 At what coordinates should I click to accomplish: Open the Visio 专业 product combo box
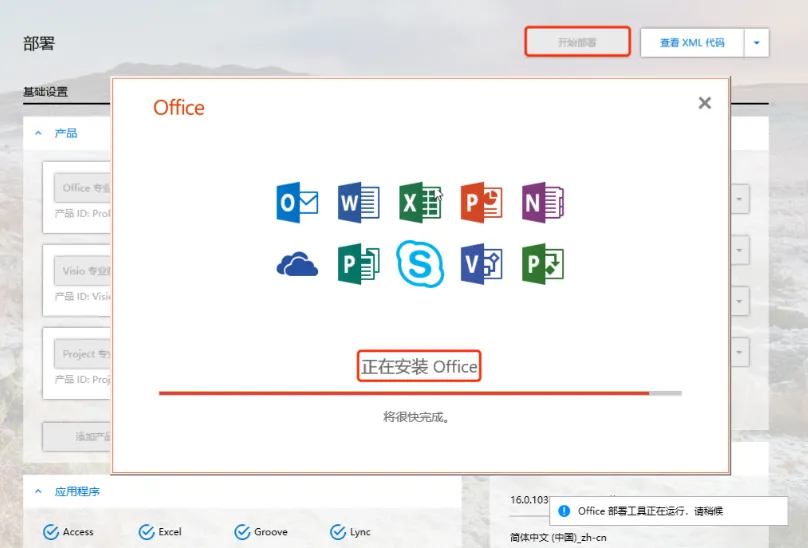pos(83,271)
